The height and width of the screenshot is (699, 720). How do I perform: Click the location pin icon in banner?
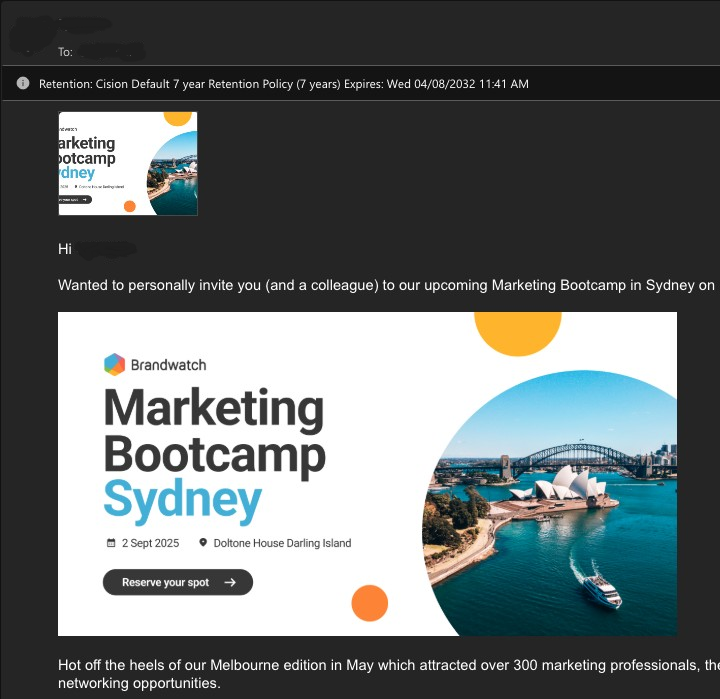click(x=203, y=542)
